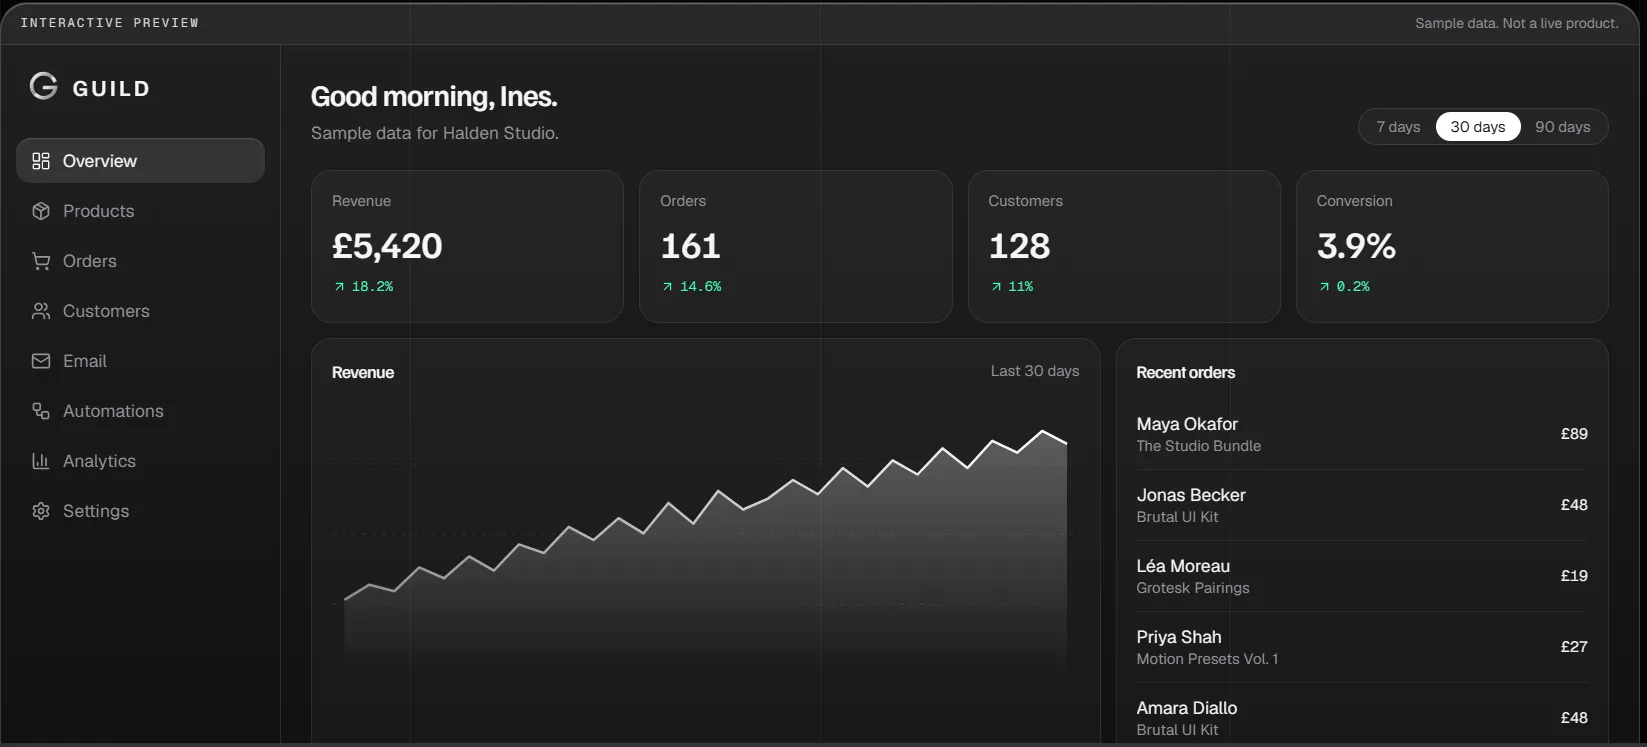This screenshot has height=747, width=1647.
Task: Go to the Products section
Action: [x=140, y=211]
